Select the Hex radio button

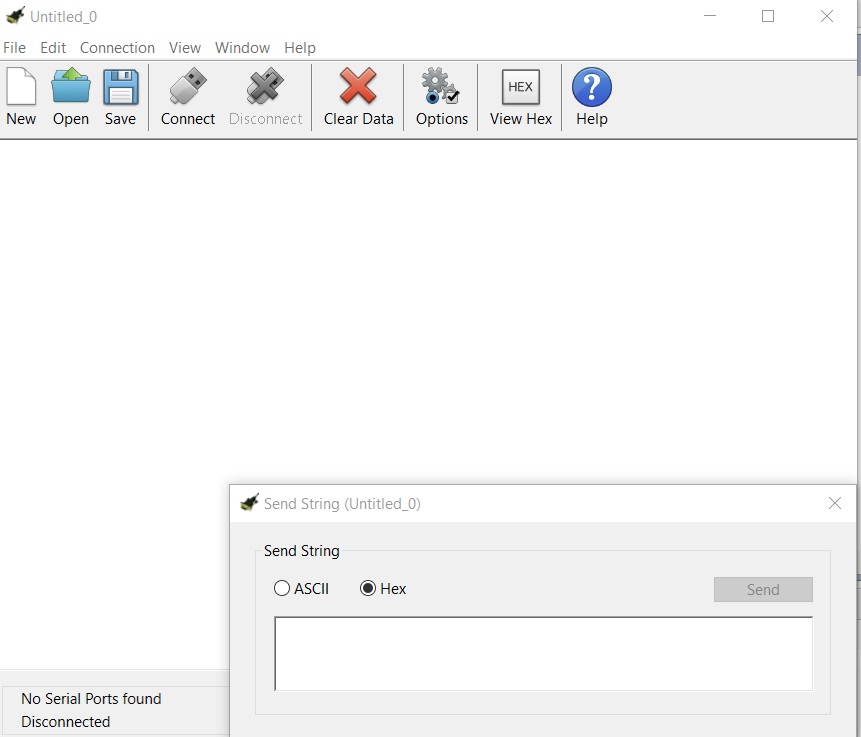click(x=368, y=589)
